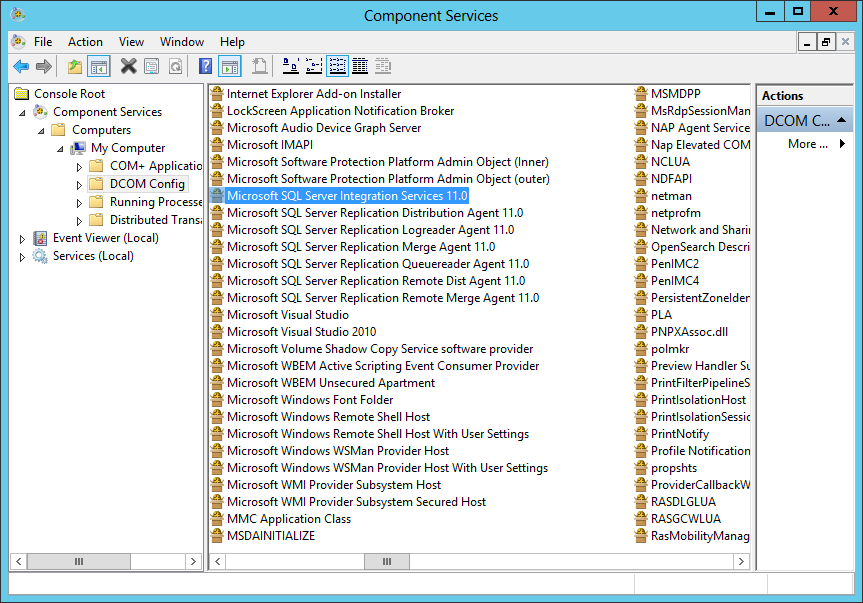This screenshot has width=863, height=603.
Task: Click the Back arrow toolbar icon
Action: [x=21, y=67]
